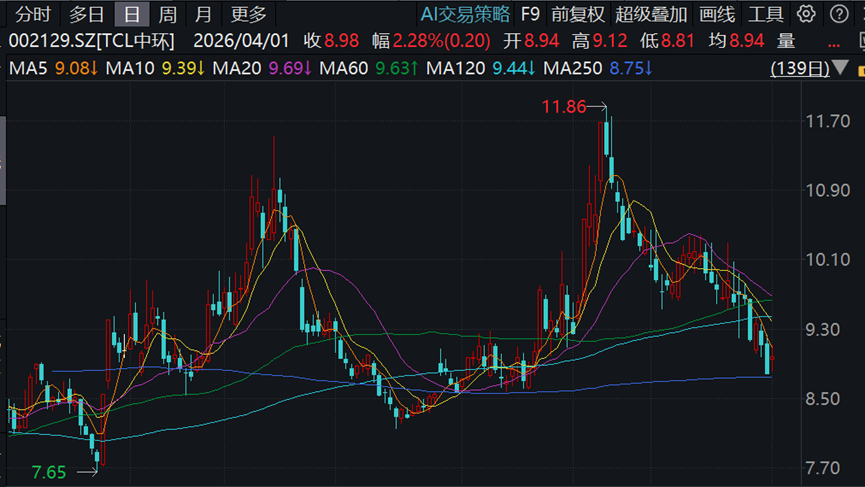Screen dimensions: 865x487
Task: Click the gray left-edge scrollbar handle
Action: coord(3,160)
